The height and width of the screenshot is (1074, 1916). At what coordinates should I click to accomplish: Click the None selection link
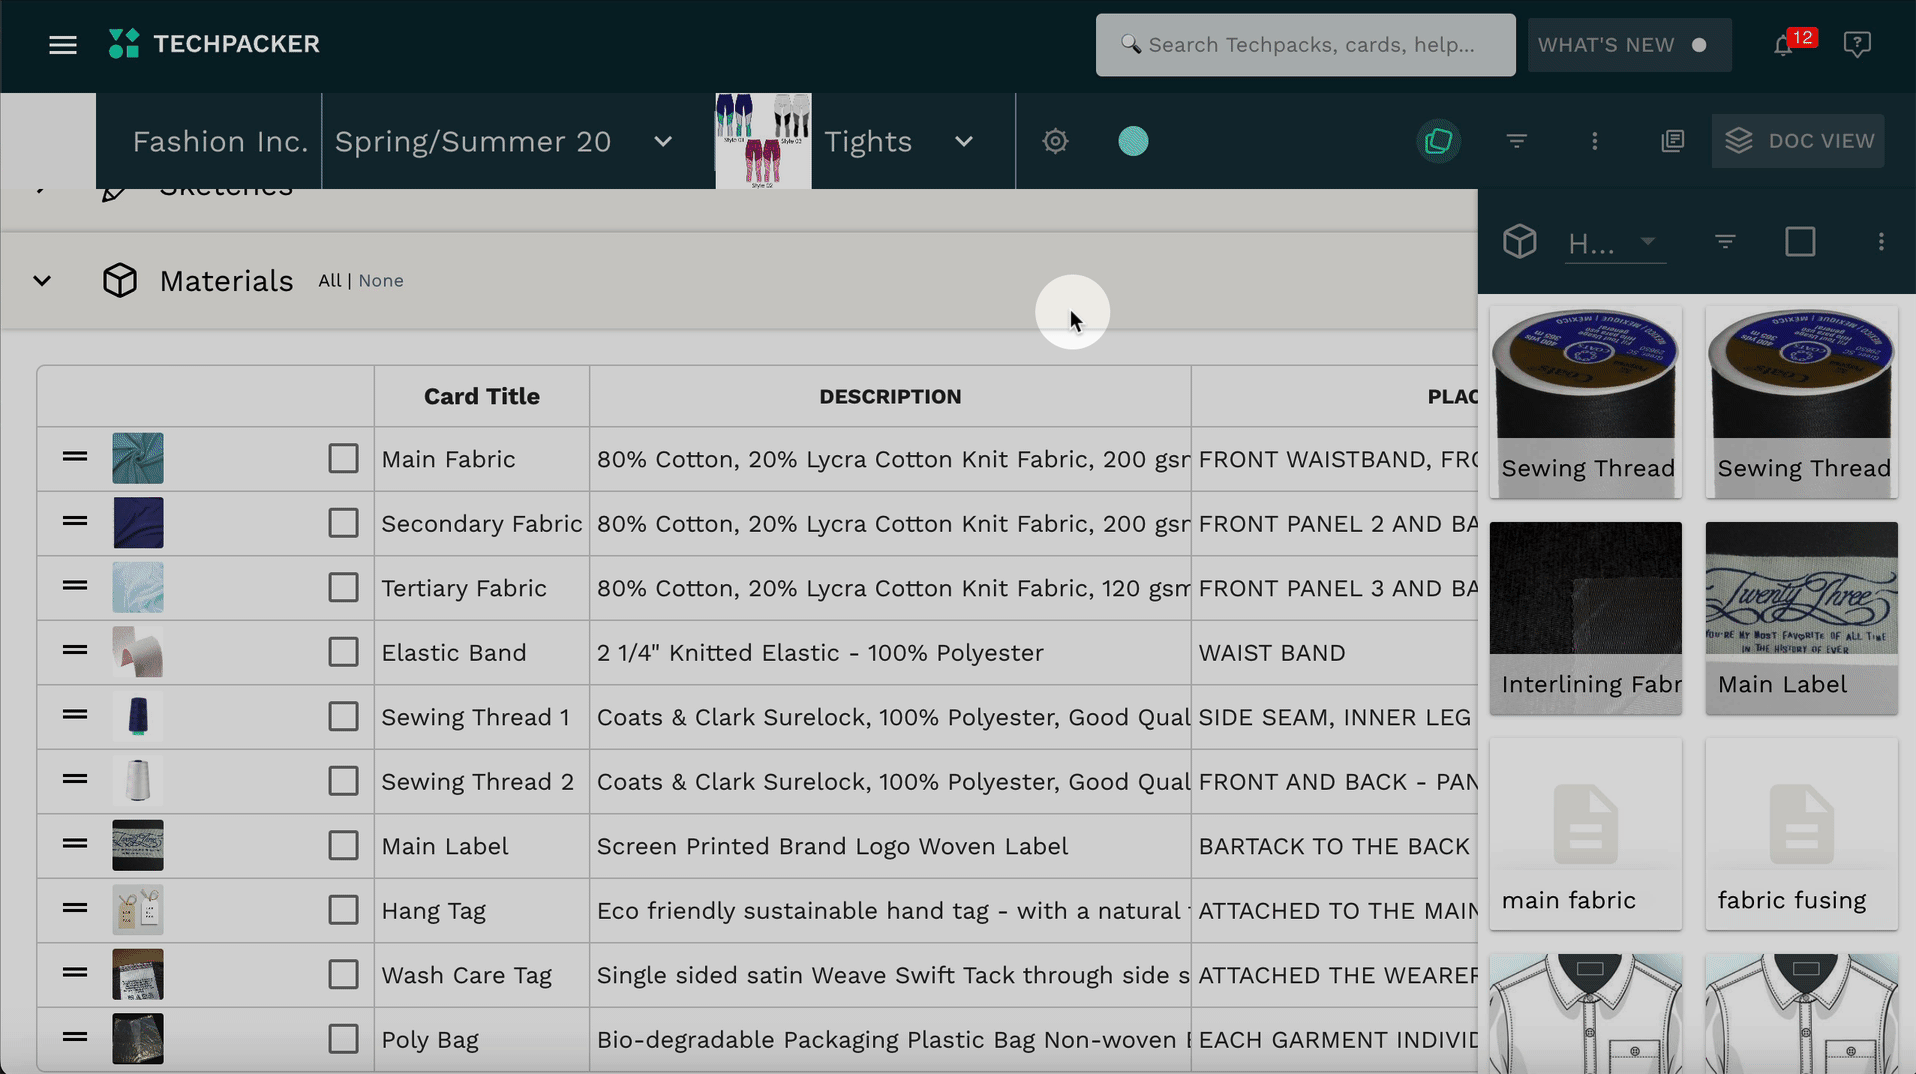[x=381, y=281]
